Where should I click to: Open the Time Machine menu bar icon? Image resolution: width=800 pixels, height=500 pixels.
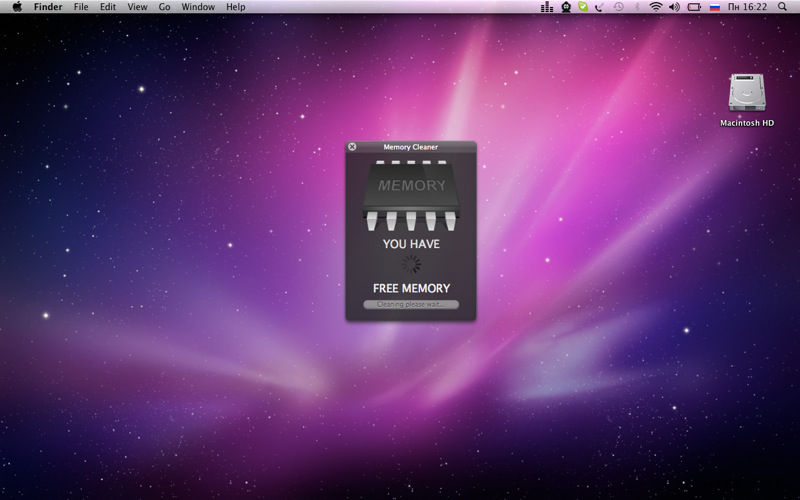coord(618,7)
